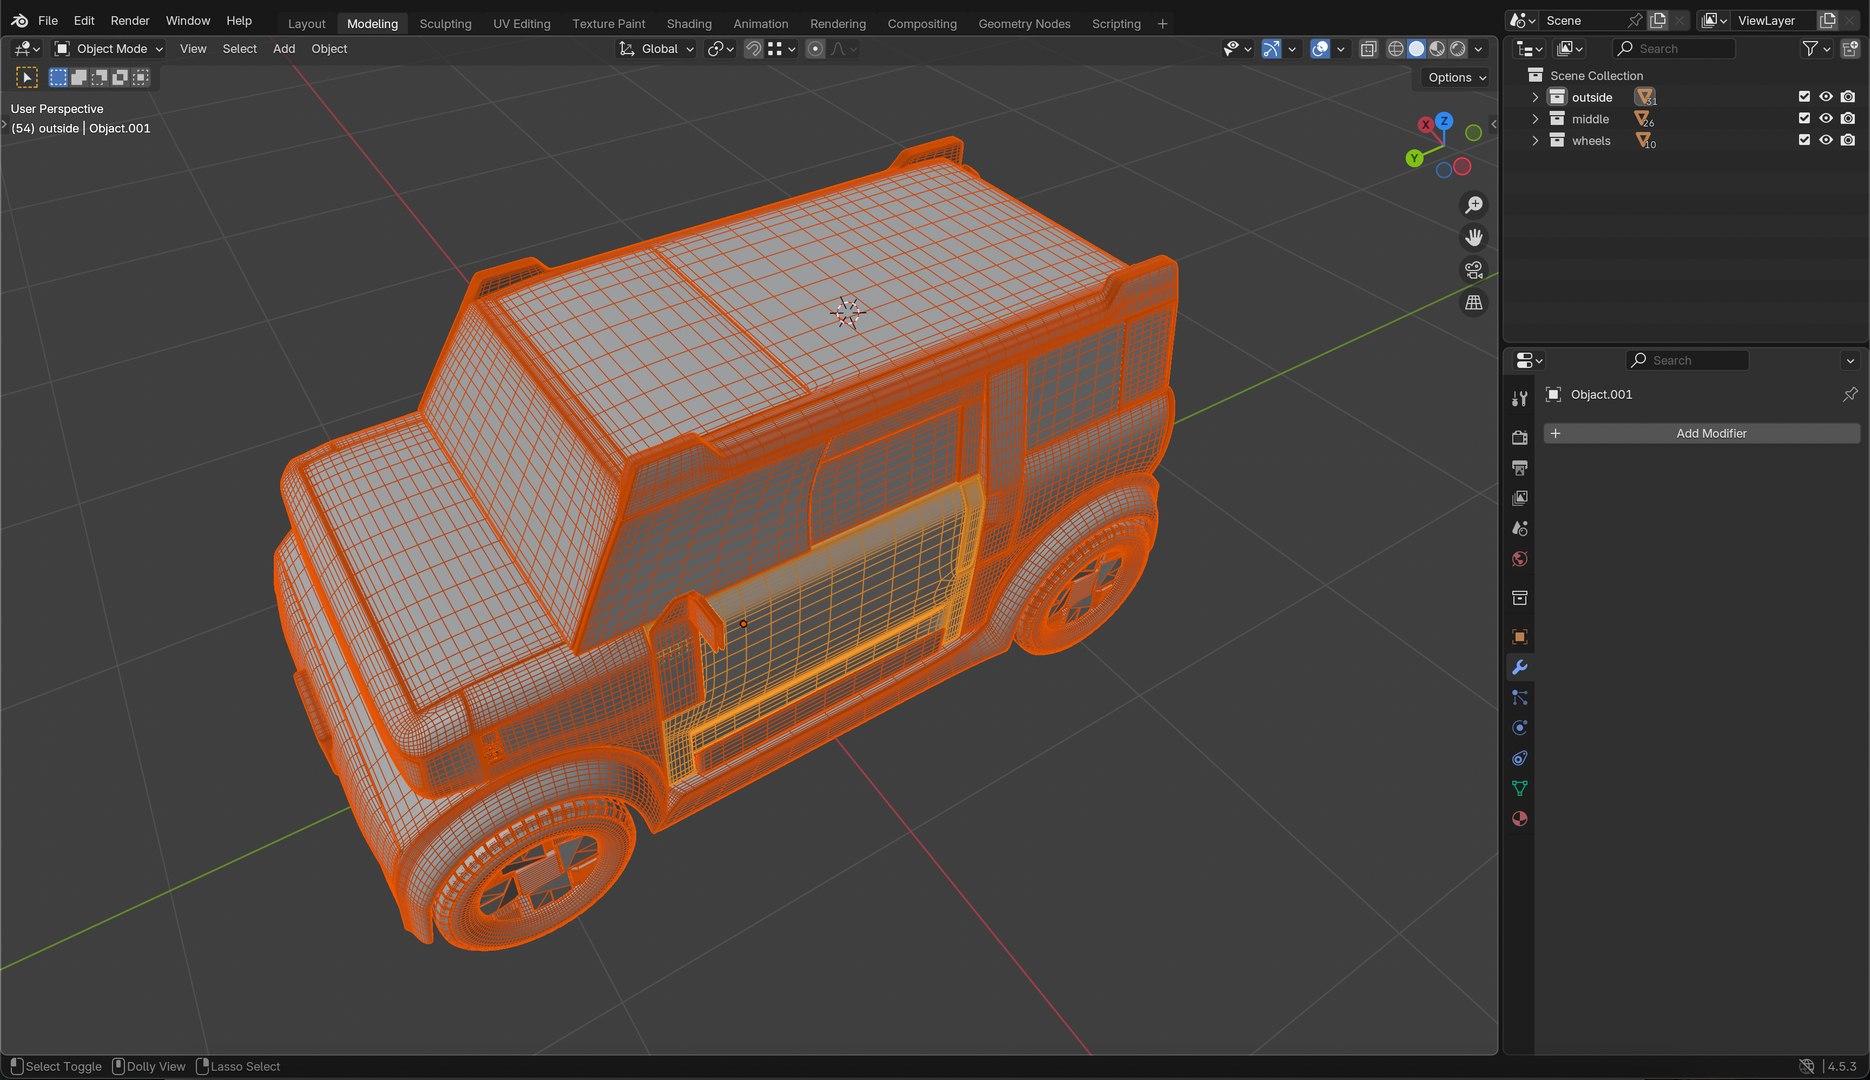1870x1080 pixels.
Task: Click the Blender logo menu icon
Action: 20,20
